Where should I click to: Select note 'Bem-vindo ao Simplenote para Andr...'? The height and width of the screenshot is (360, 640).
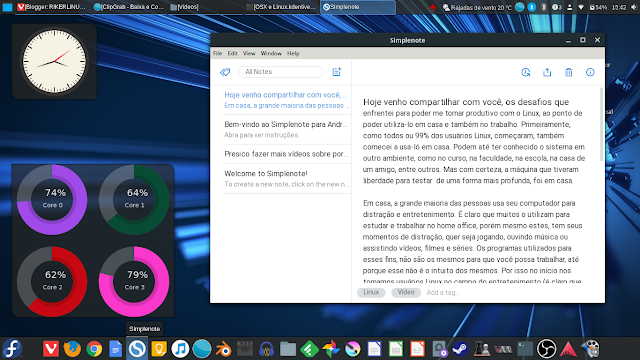(x=286, y=129)
